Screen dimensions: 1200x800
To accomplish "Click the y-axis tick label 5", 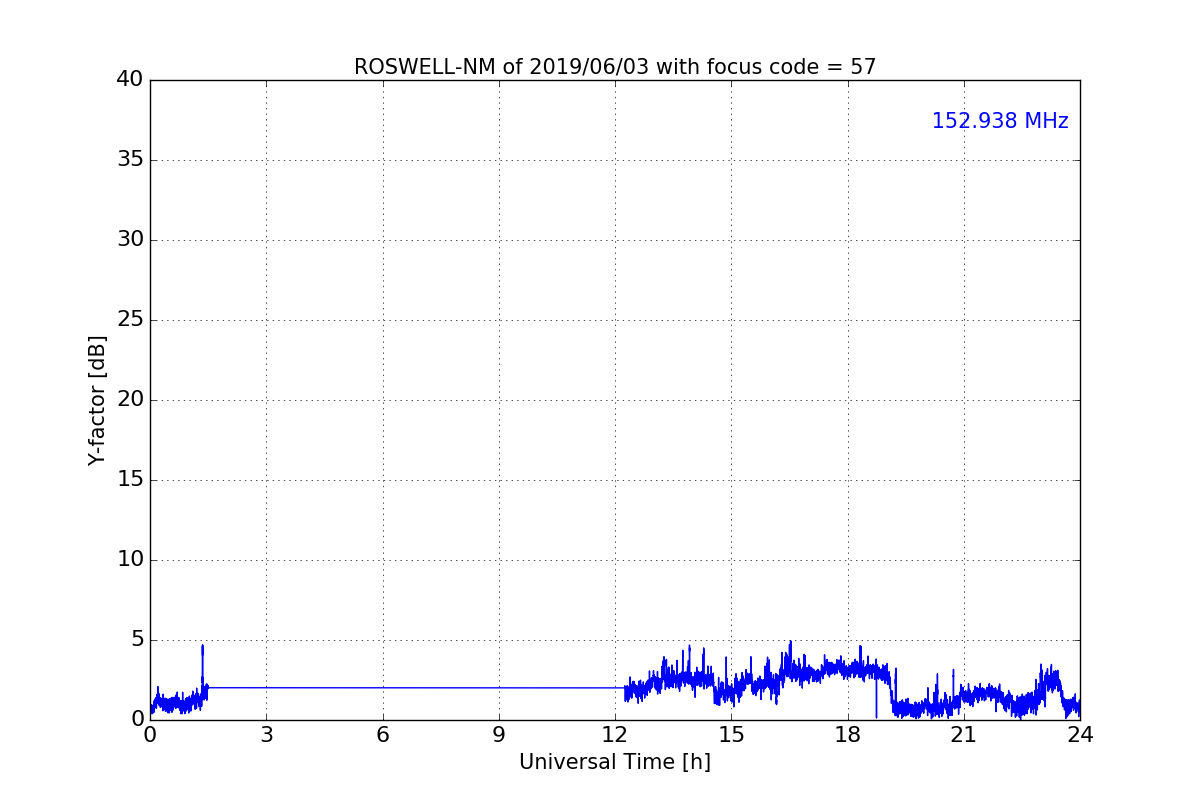I will point(136,640).
